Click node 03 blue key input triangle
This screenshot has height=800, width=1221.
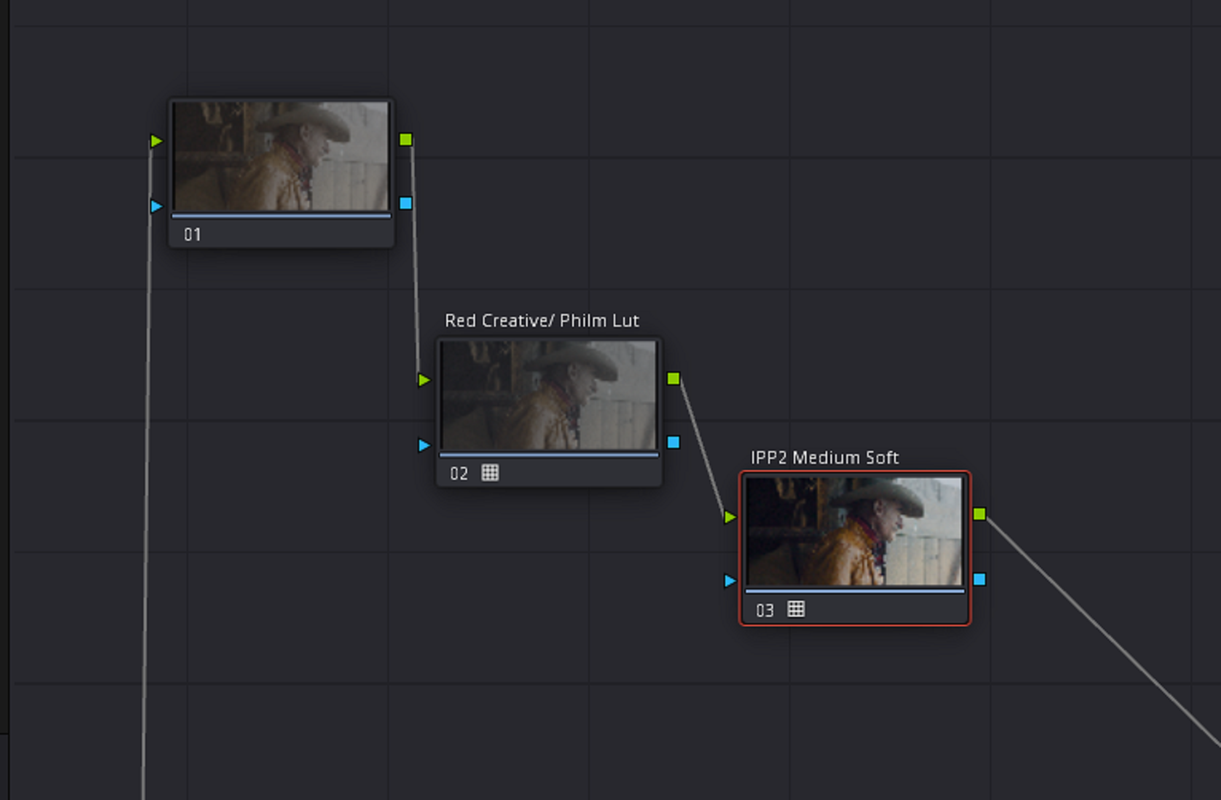coord(730,580)
